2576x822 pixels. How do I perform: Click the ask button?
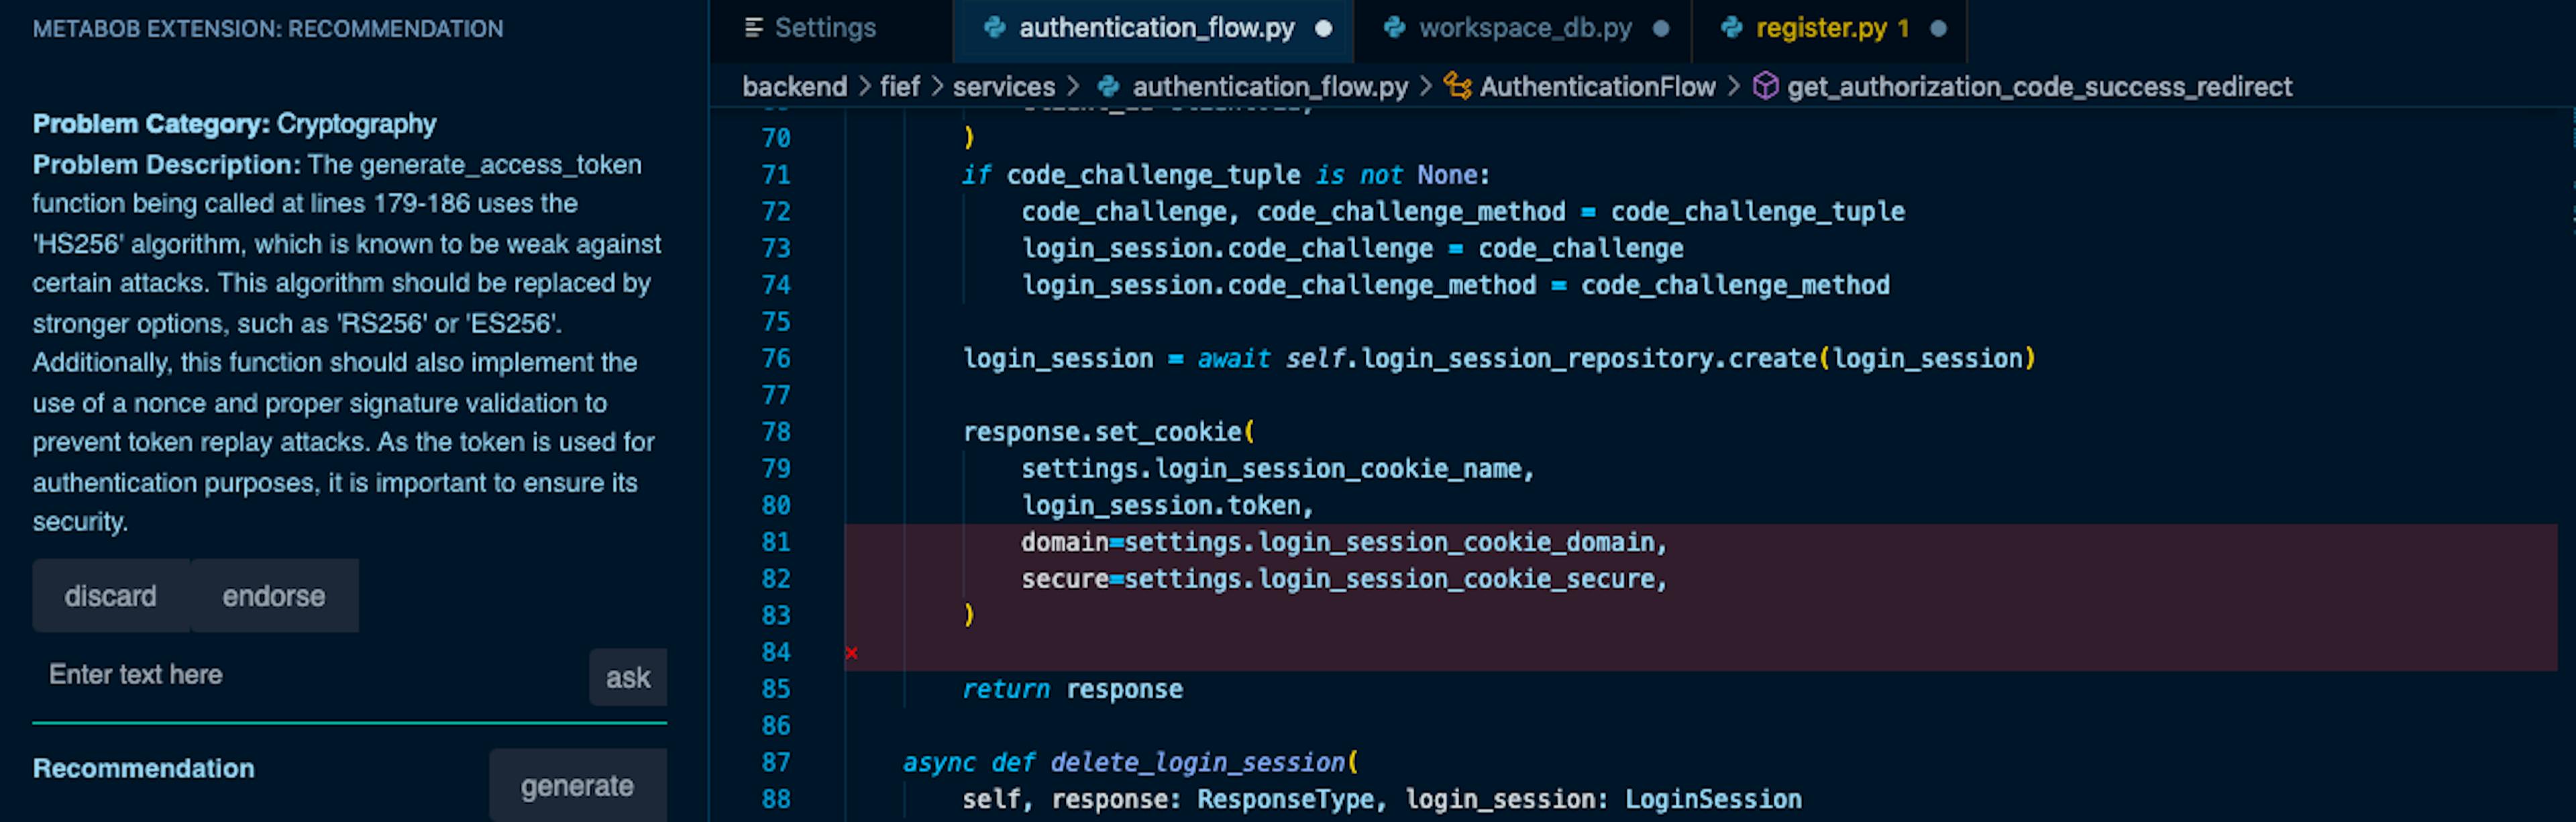point(628,678)
